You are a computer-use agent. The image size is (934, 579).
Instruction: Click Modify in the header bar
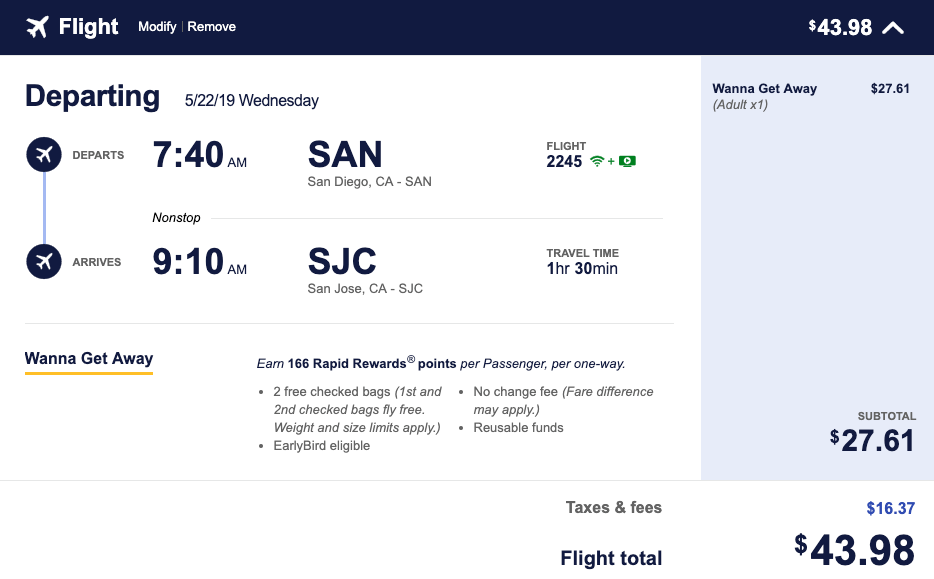pos(157,27)
